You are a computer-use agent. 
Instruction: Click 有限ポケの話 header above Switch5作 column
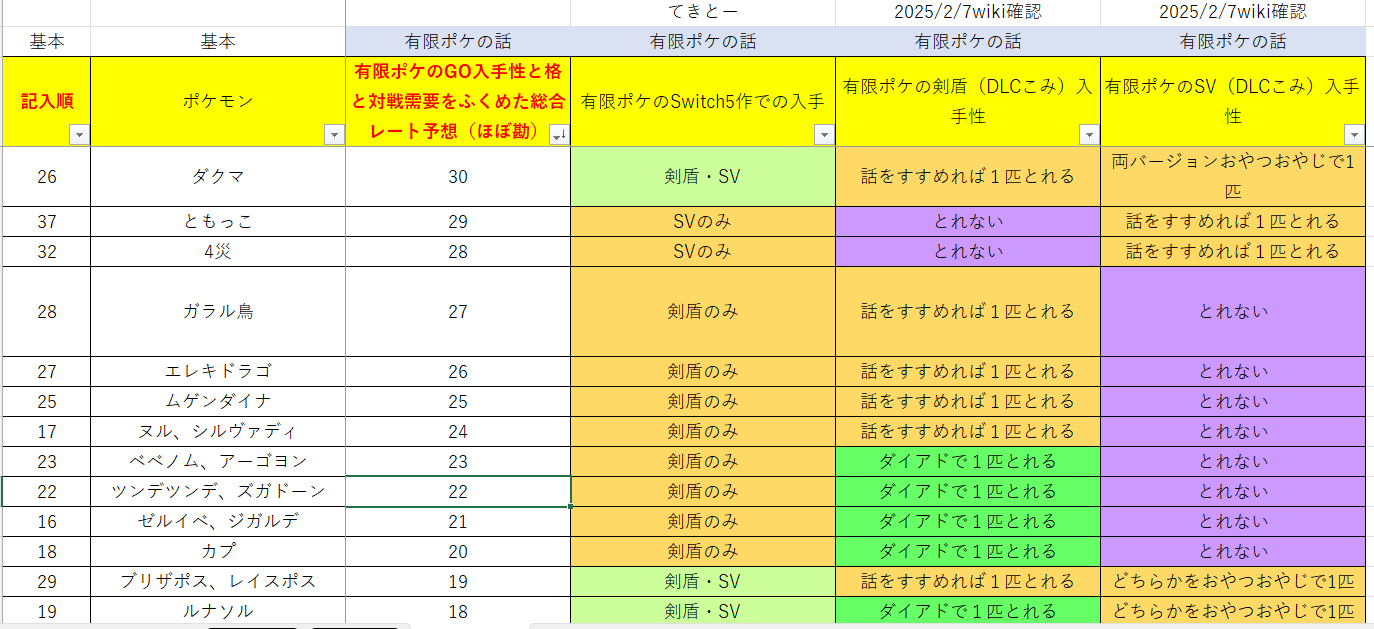(x=703, y=42)
